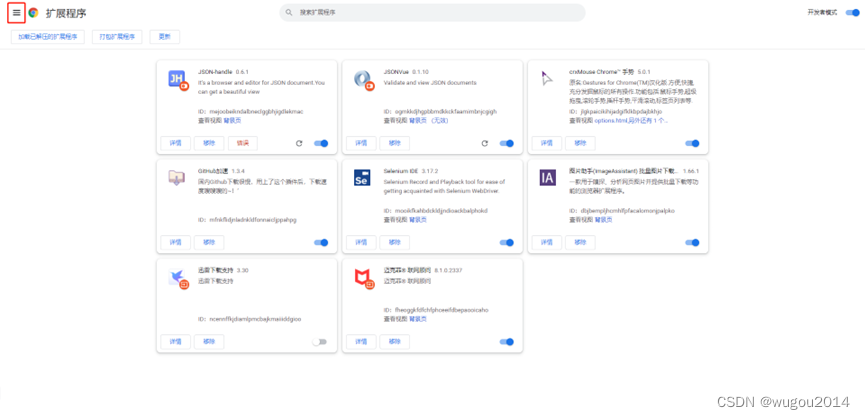This screenshot has width=865, height=419.
Task: Click the ImageAssistant IA icon
Action: click(548, 178)
